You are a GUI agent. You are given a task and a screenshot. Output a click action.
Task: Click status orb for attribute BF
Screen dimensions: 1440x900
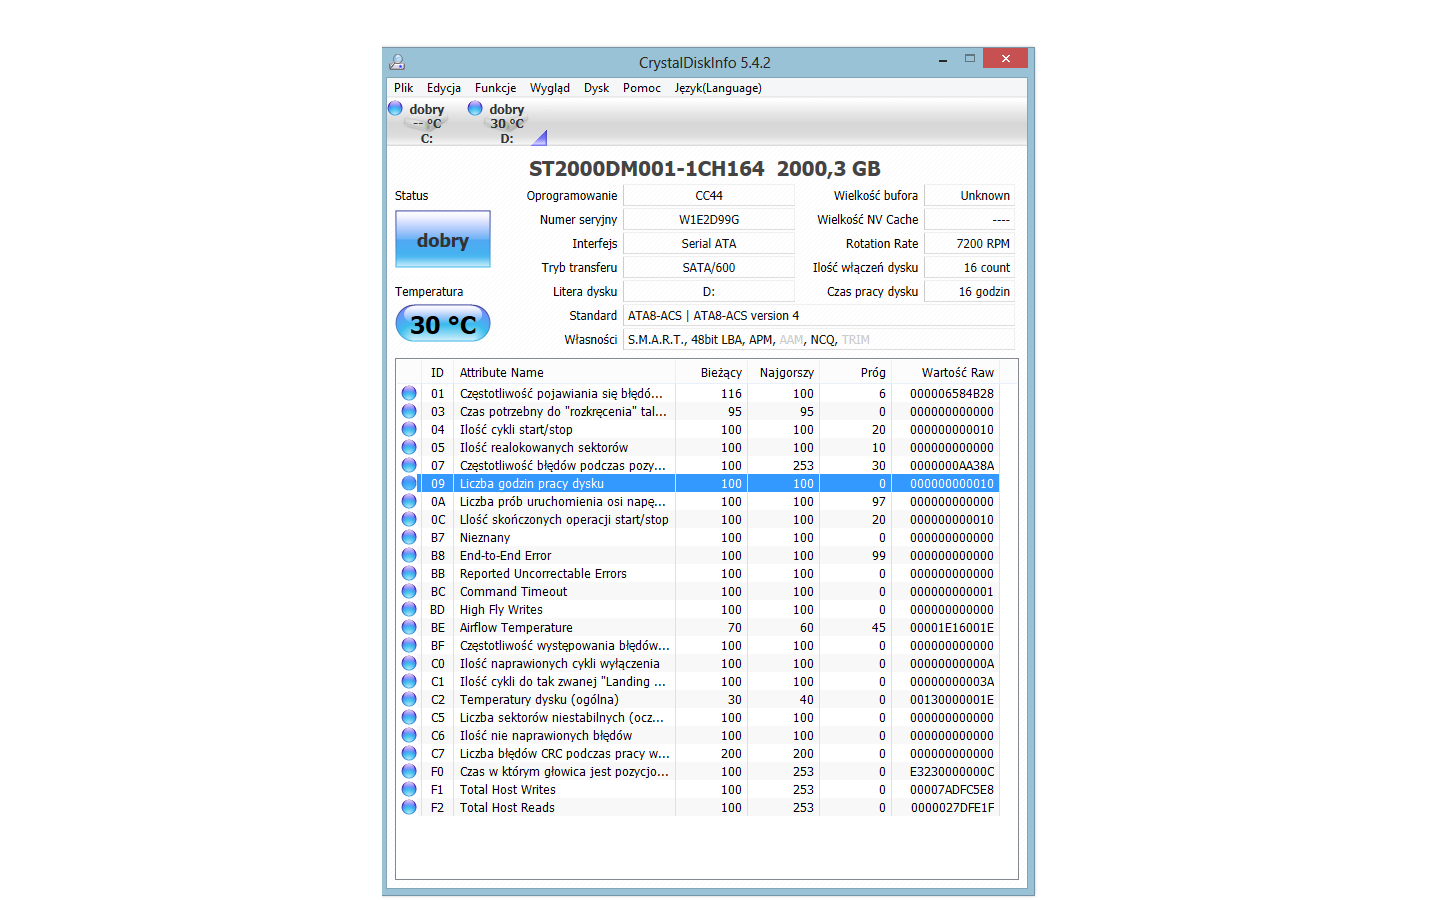pos(409,645)
